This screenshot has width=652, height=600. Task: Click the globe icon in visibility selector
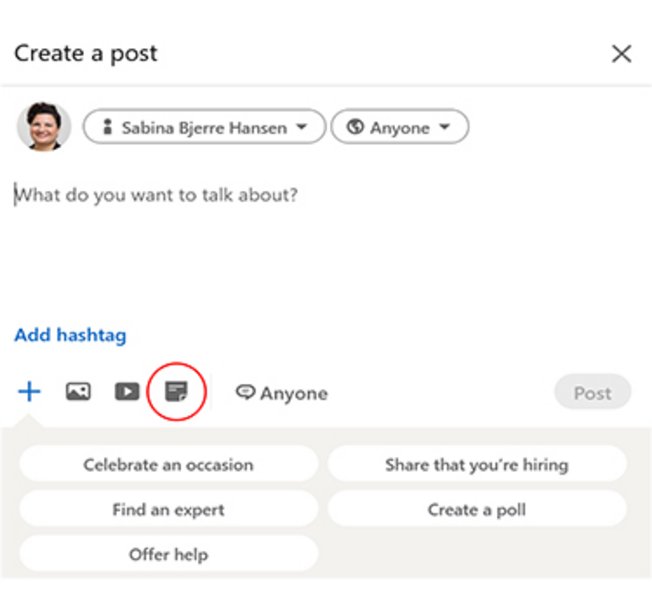353,128
